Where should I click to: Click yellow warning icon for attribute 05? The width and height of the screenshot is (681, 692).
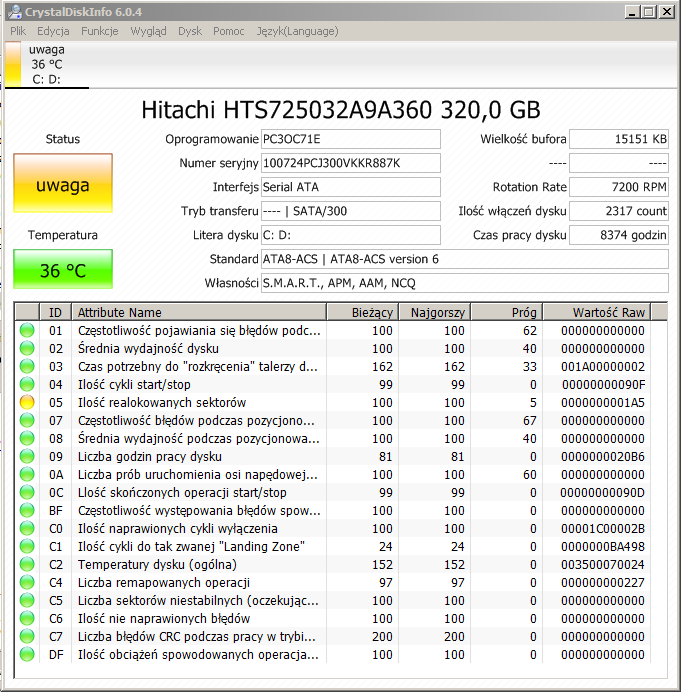pos(27,402)
